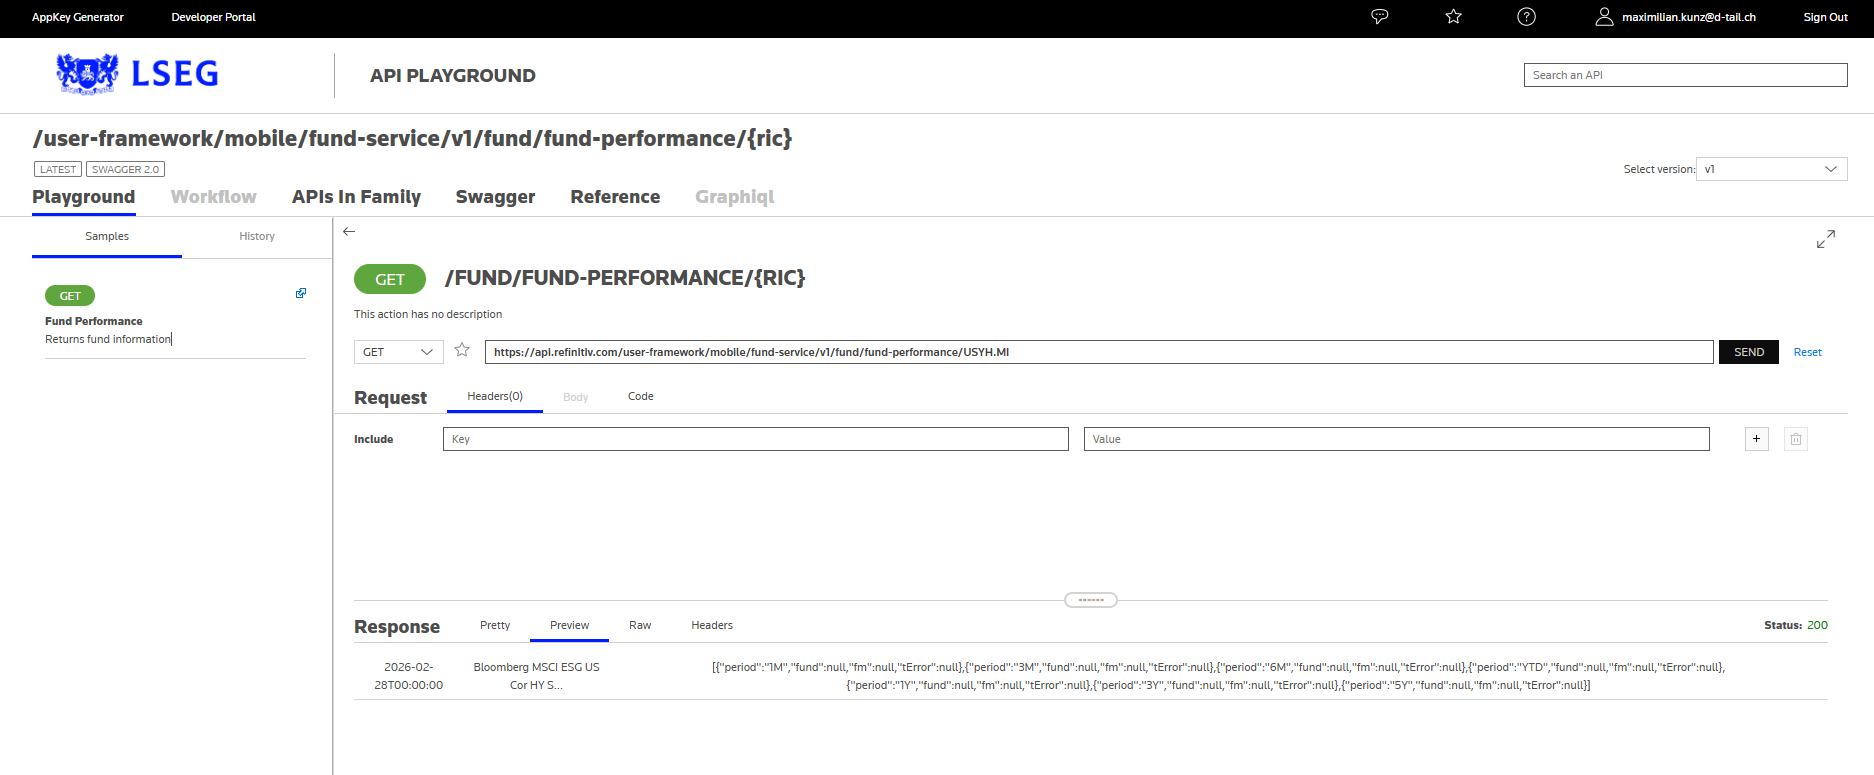1874x775 pixels.
Task: Switch to the Workflow tab
Action: point(213,197)
